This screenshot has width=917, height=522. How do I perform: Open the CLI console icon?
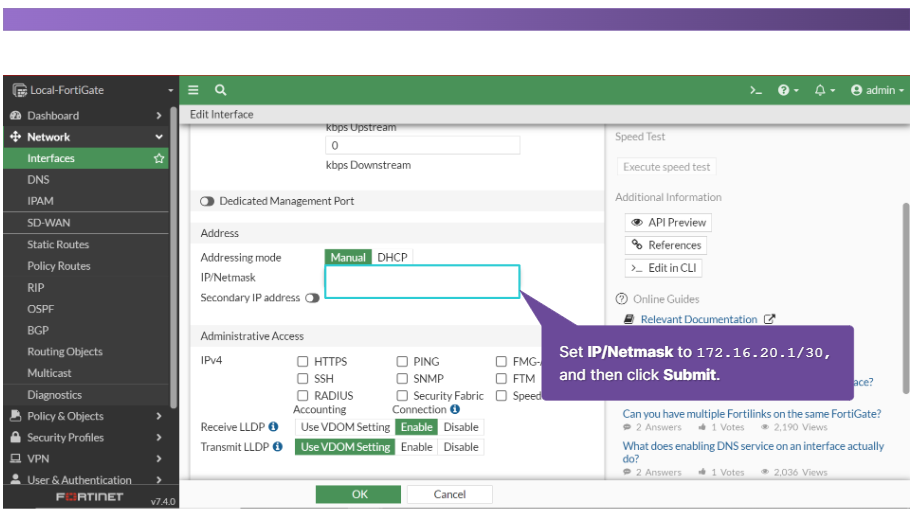(756, 90)
